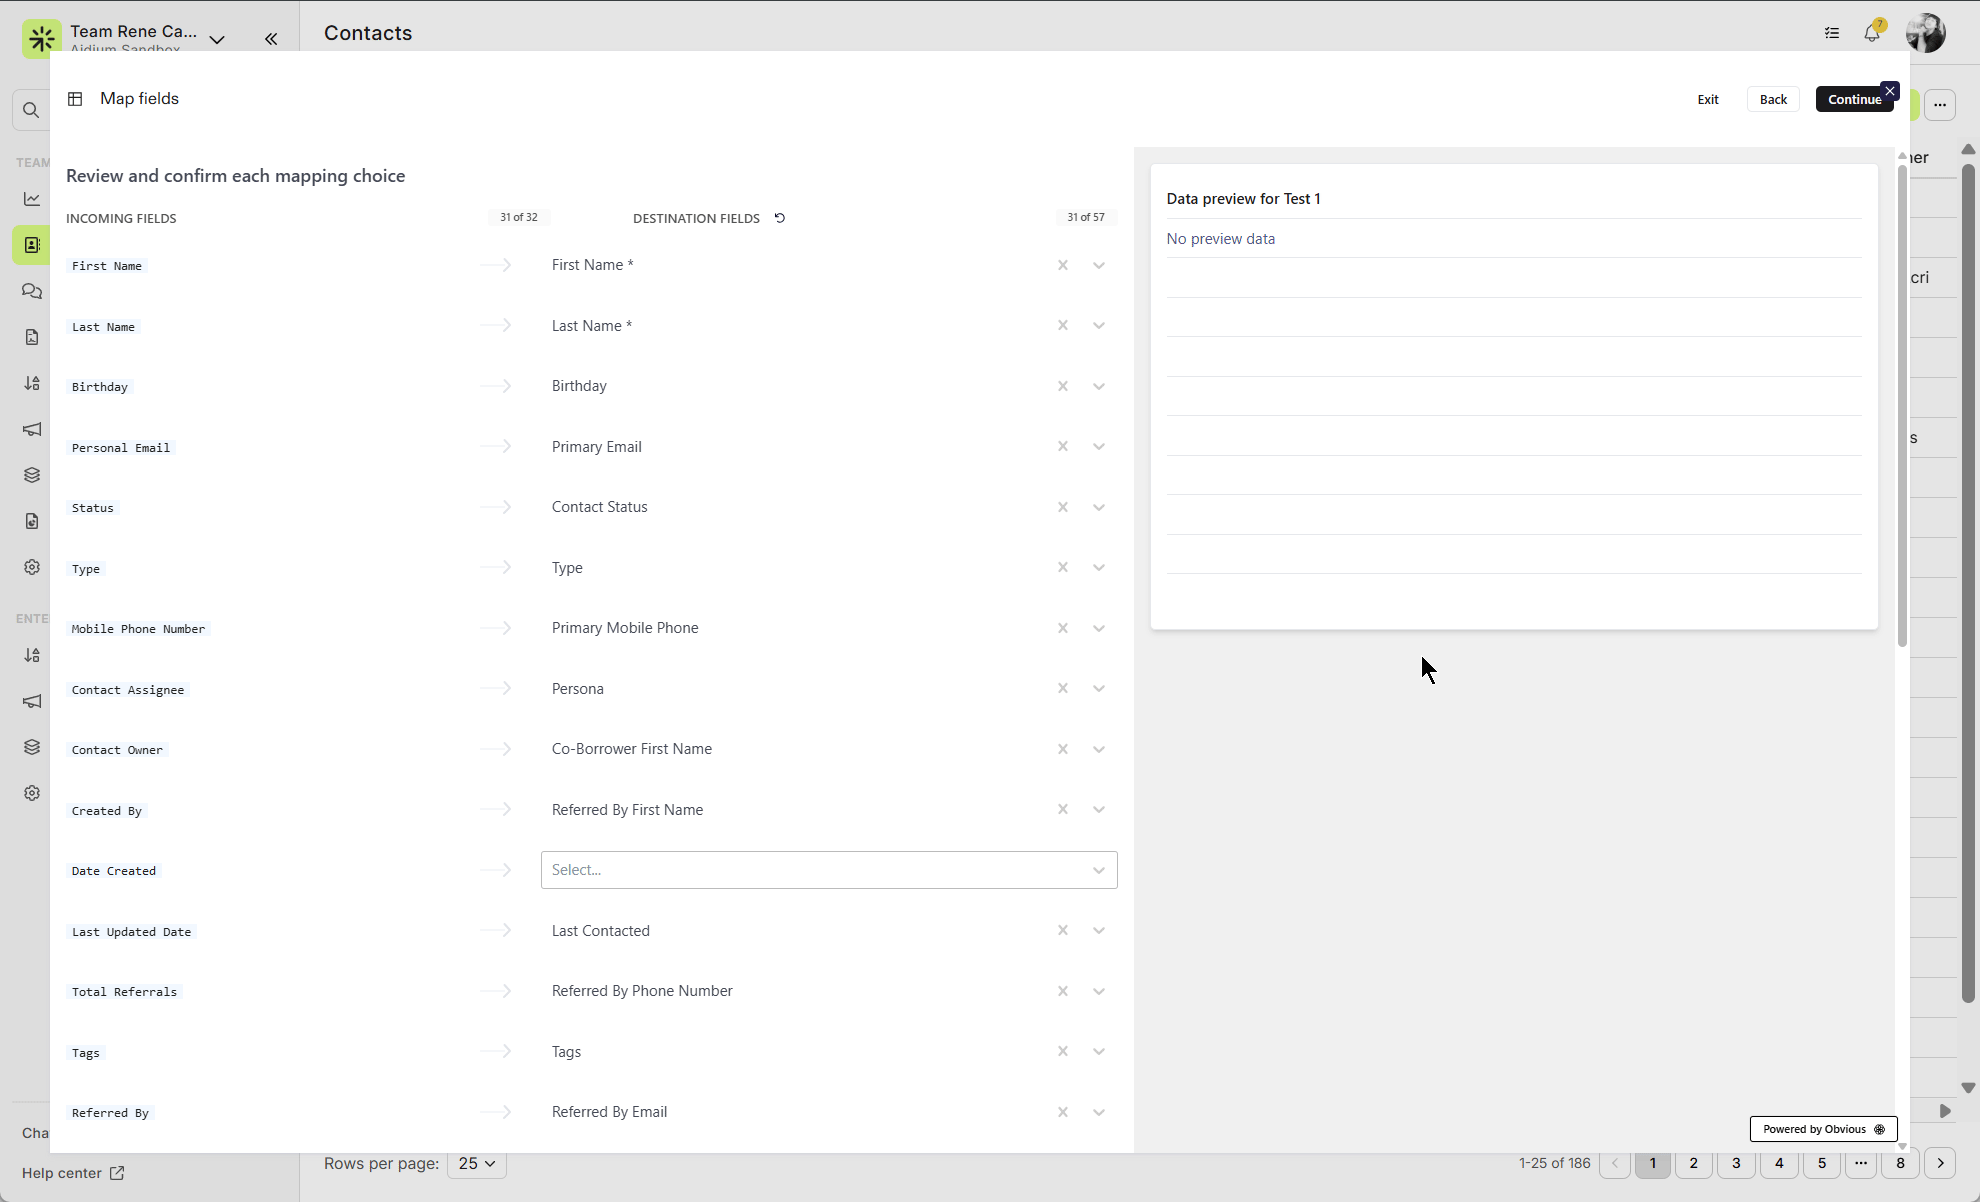Remove the Tags field mapping
Image resolution: width=1980 pixels, height=1202 pixels.
(1063, 1052)
